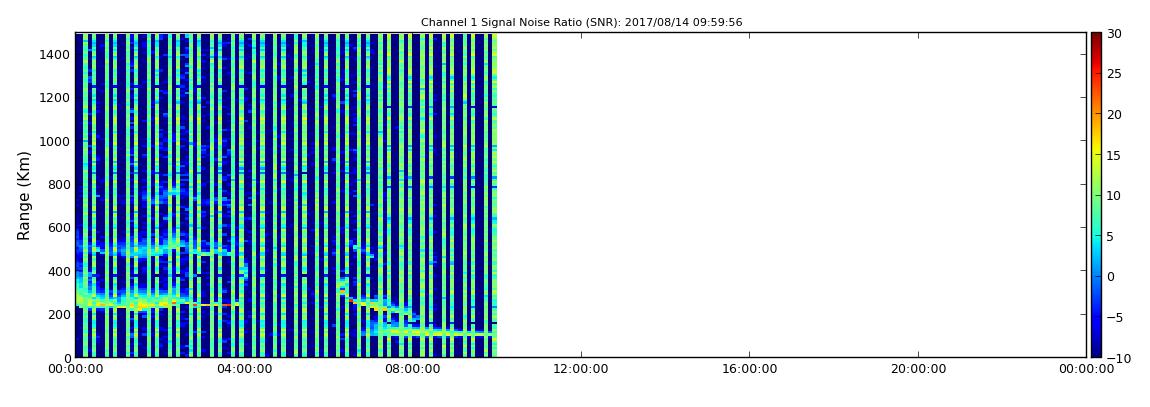The height and width of the screenshot is (407, 1150).
Task: Click the 1400 range tick label
Action: pos(55,54)
